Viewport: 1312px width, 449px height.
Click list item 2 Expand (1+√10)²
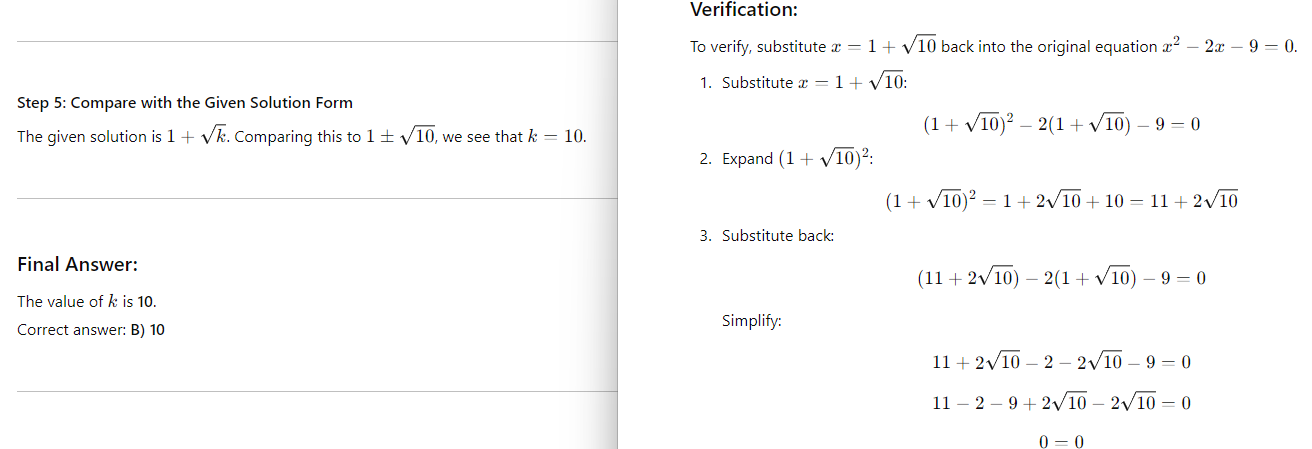[x=789, y=158]
